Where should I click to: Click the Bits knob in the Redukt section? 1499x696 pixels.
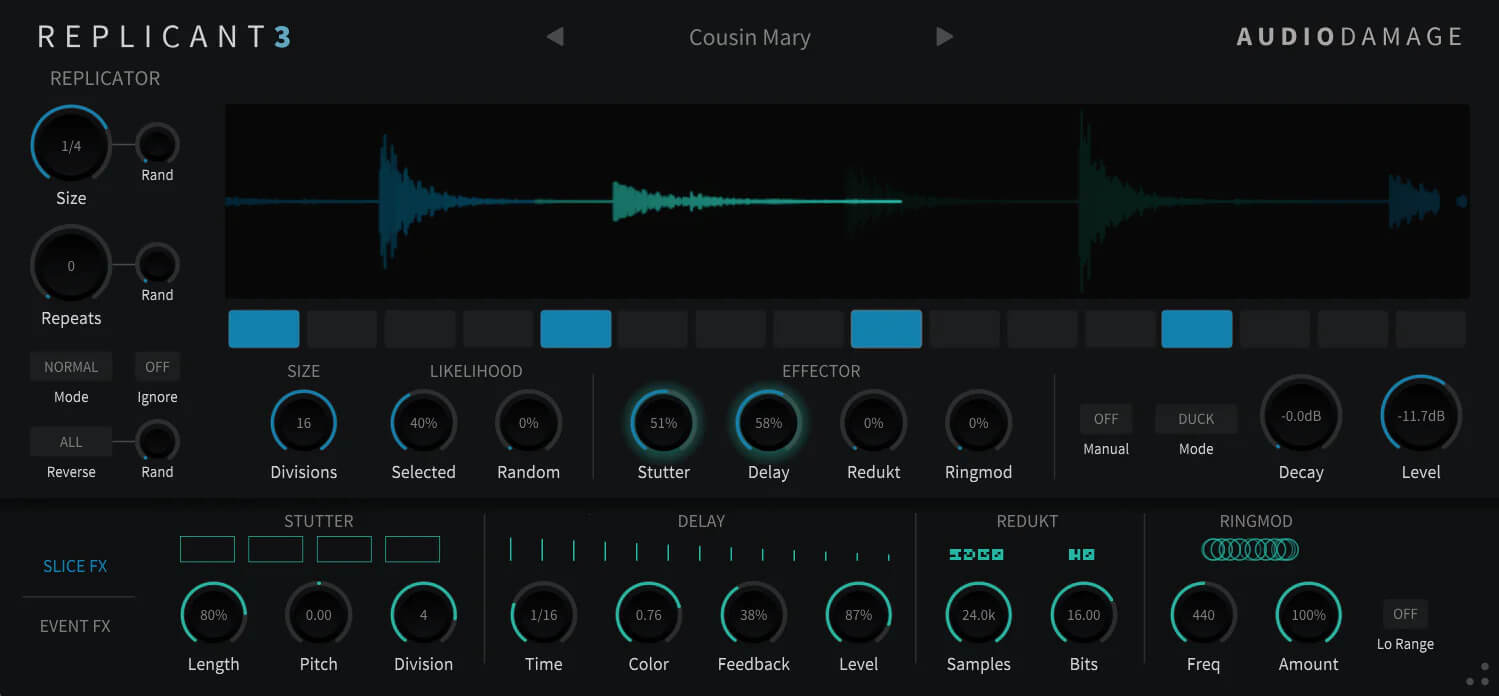(x=1083, y=614)
